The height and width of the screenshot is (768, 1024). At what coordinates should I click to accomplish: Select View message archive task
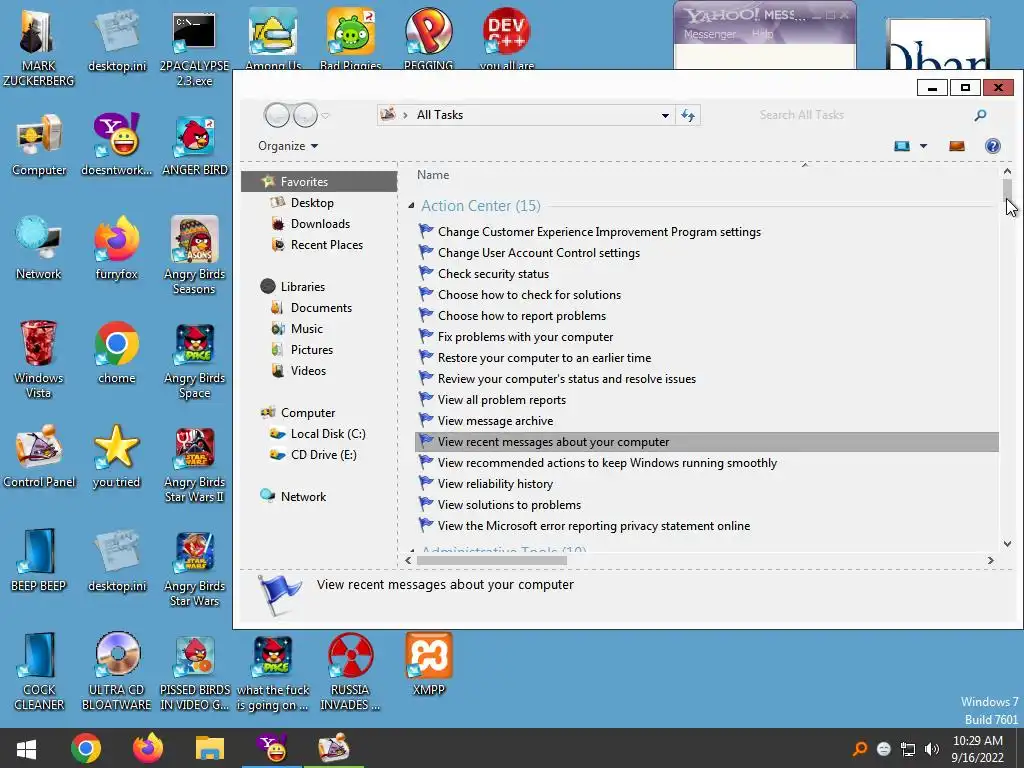(x=495, y=421)
